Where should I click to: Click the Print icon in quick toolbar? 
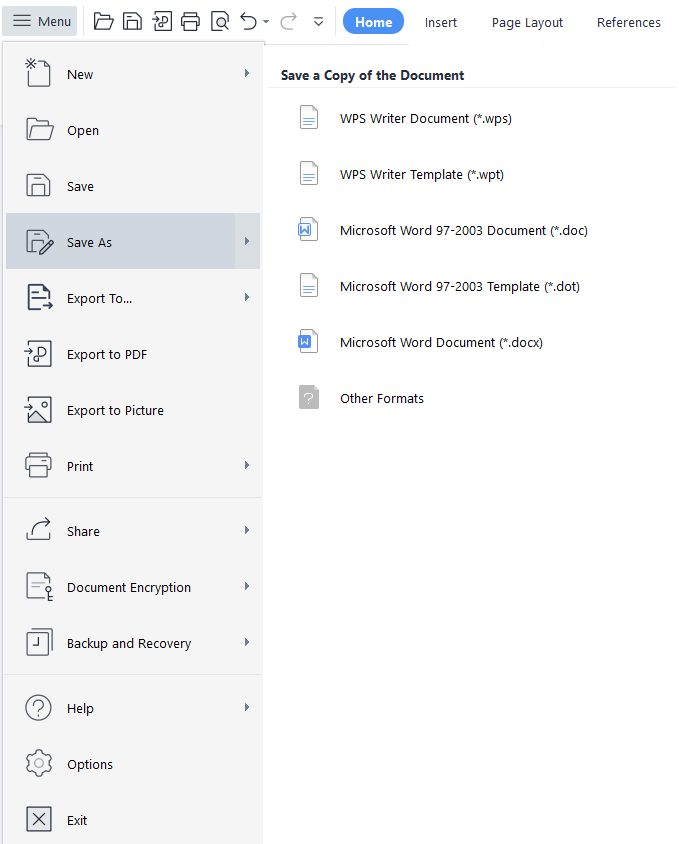pyautogui.click(x=190, y=22)
